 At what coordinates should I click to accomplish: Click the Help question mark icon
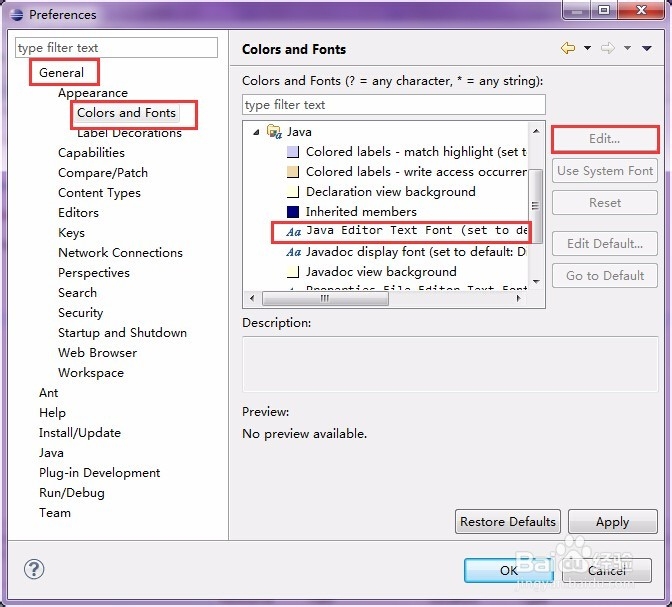pyautogui.click(x=34, y=569)
